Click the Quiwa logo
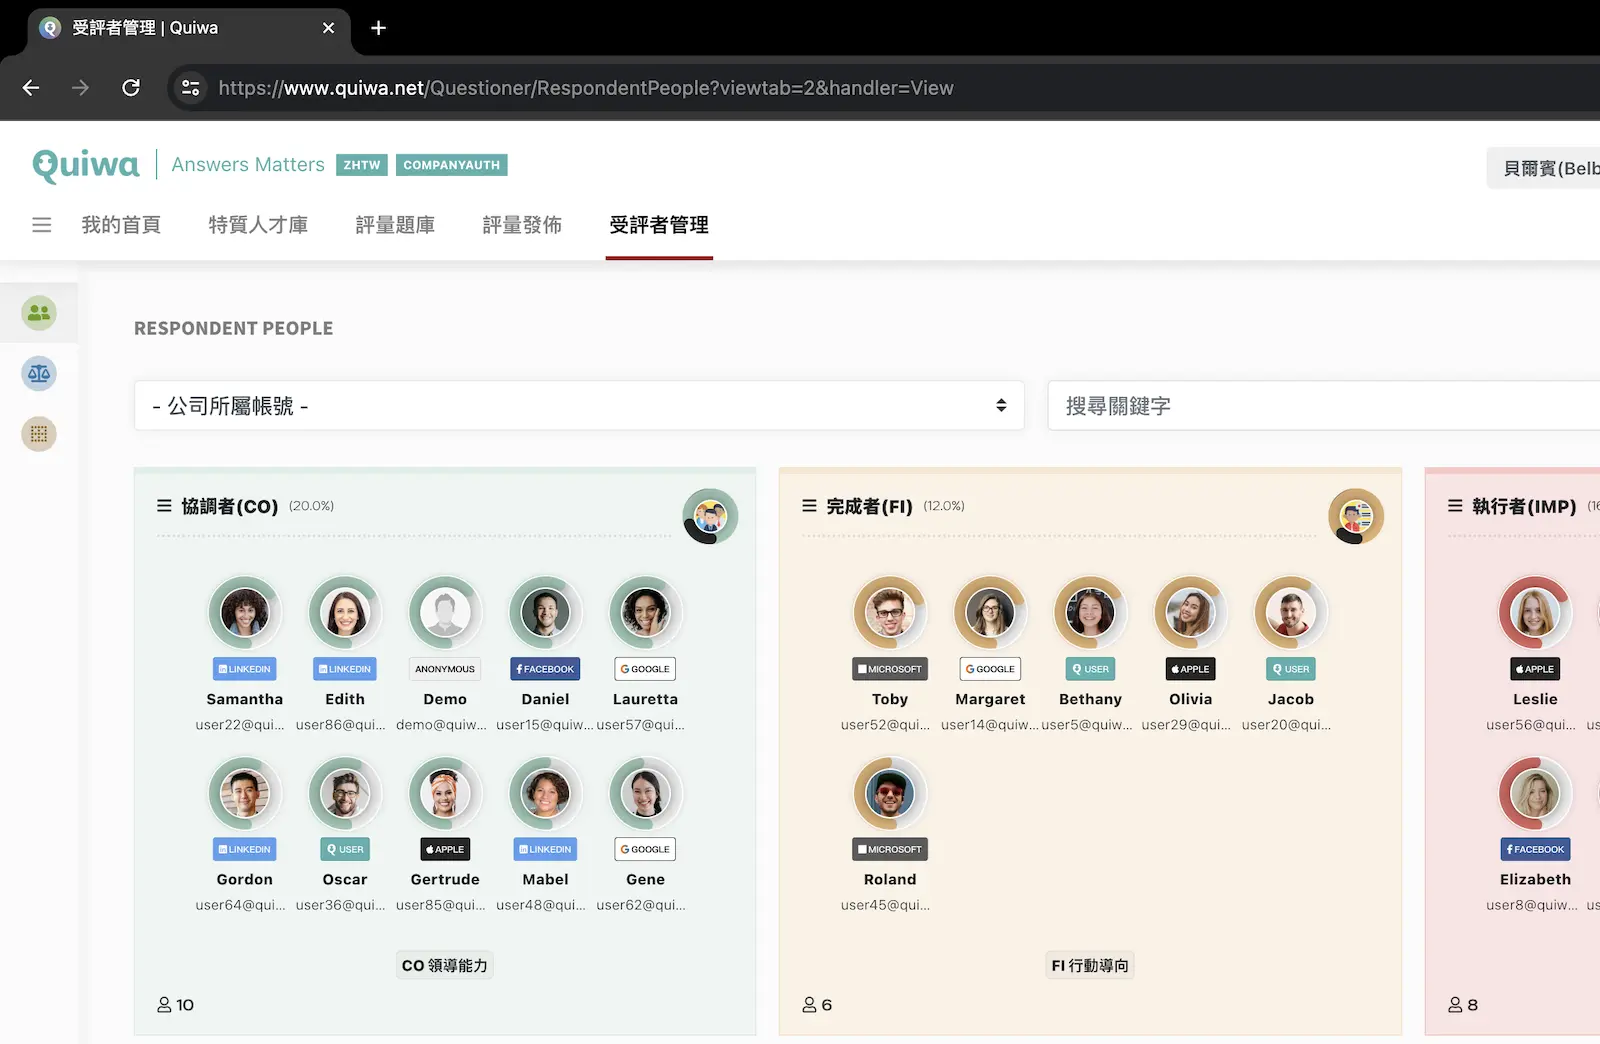This screenshot has width=1600, height=1044. (86, 165)
